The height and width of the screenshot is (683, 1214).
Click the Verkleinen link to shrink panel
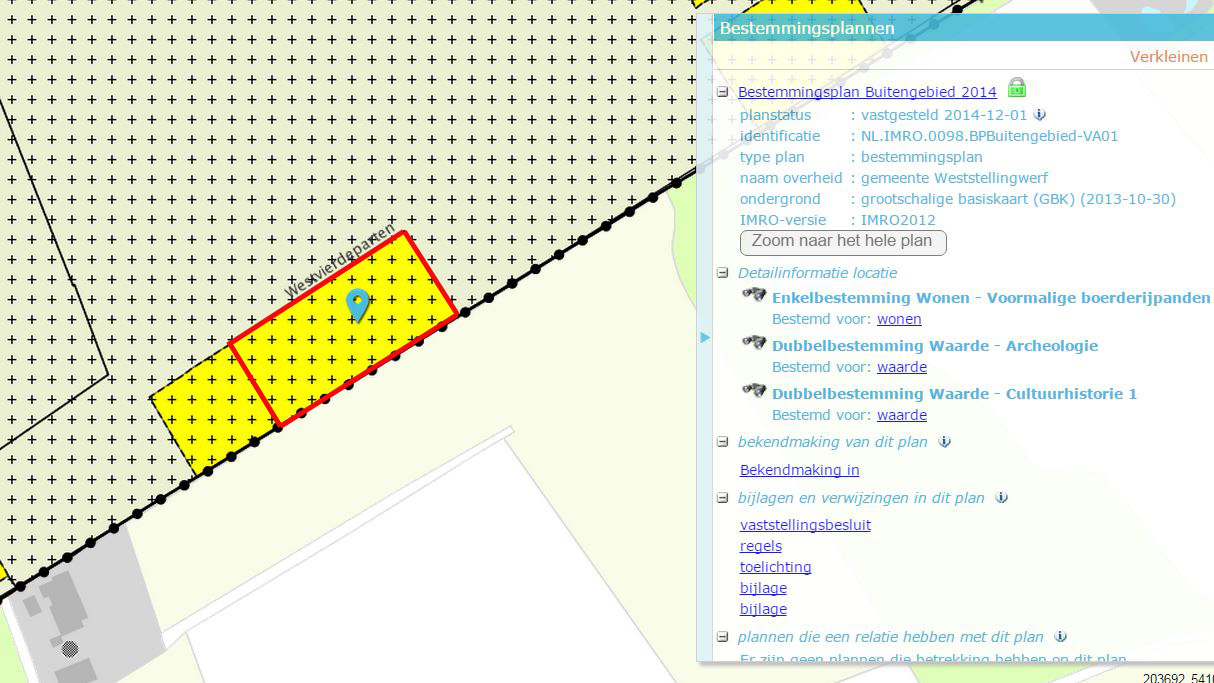point(1168,57)
